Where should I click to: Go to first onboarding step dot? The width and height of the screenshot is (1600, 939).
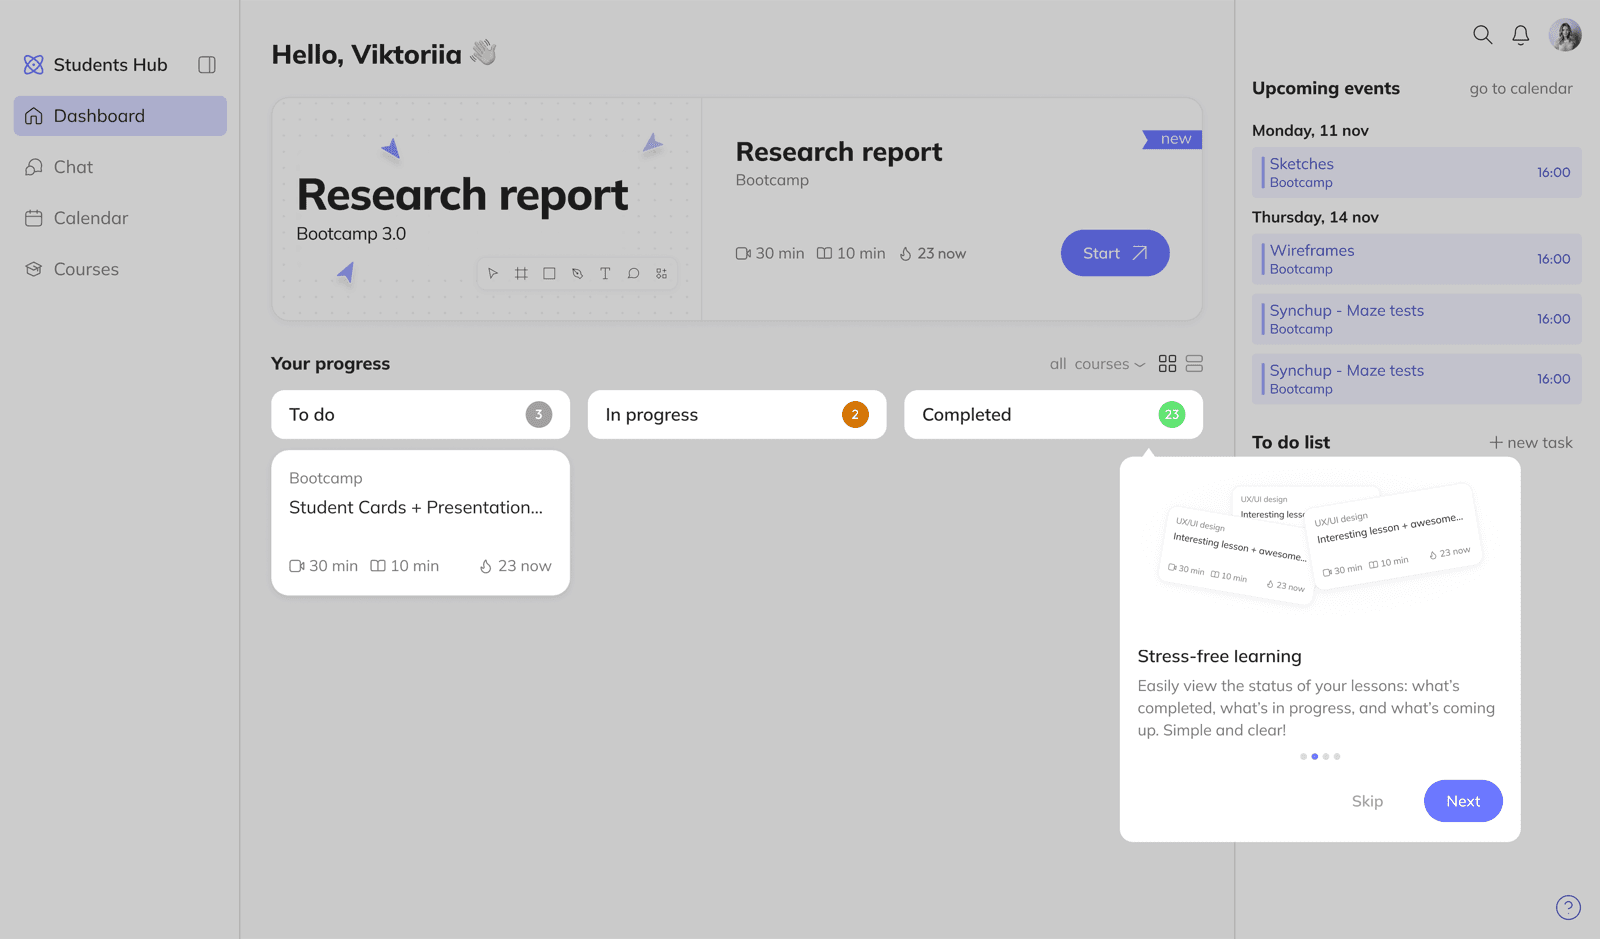1303,757
